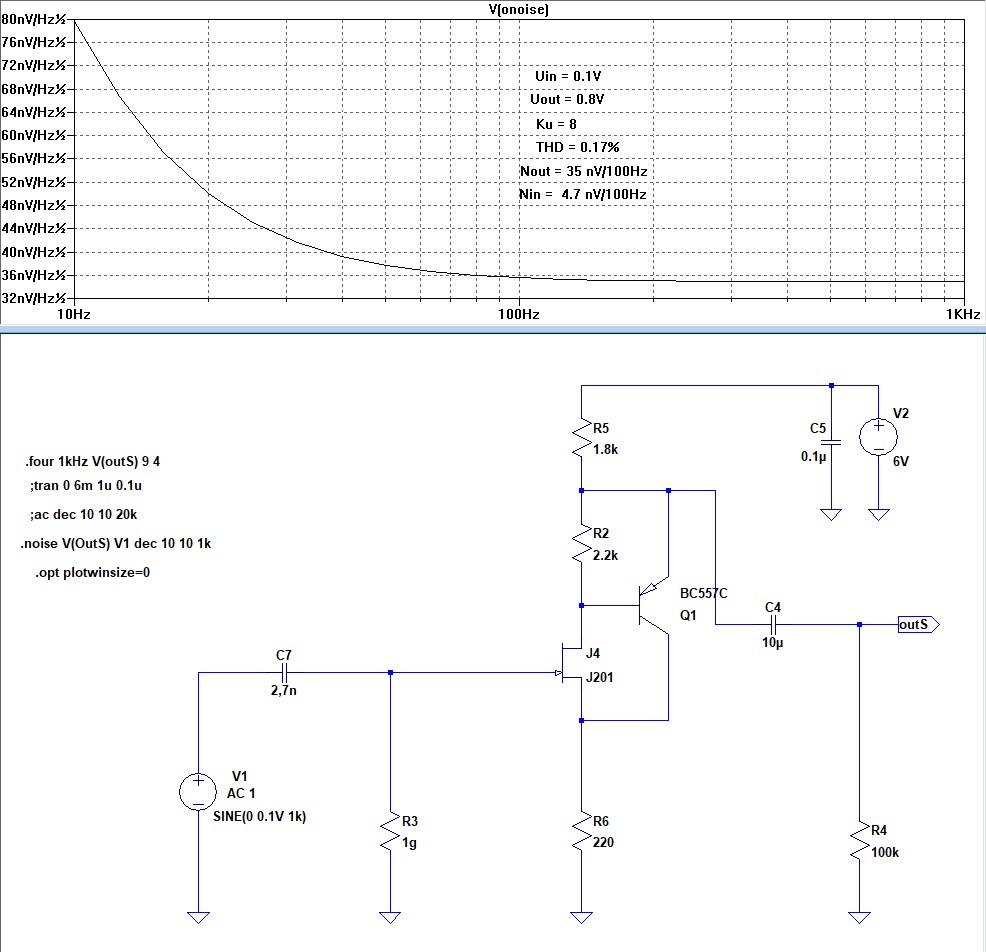The height and width of the screenshot is (952, 986).
Task: Click the C5 0.1µ decoupling capacitor
Action: [830, 442]
